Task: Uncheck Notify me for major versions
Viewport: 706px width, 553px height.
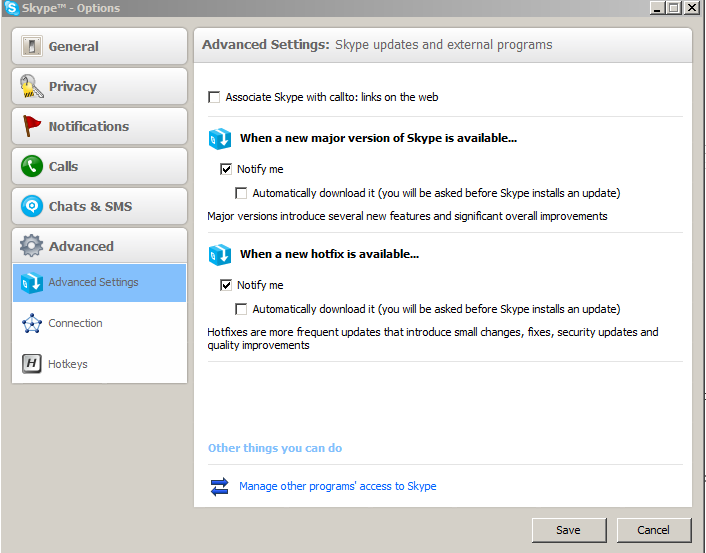Action: (x=226, y=169)
